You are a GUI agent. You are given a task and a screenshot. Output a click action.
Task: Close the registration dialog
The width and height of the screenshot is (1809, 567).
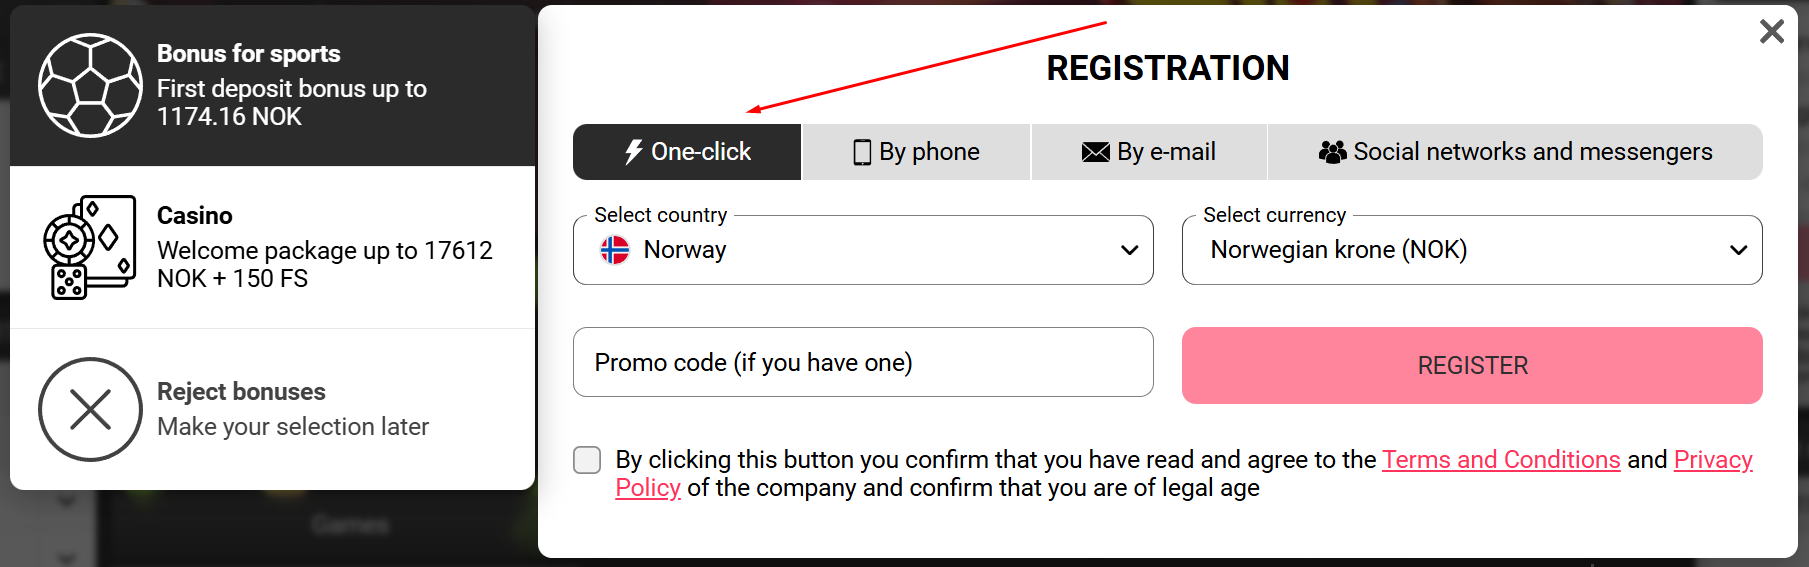pyautogui.click(x=1771, y=32)
